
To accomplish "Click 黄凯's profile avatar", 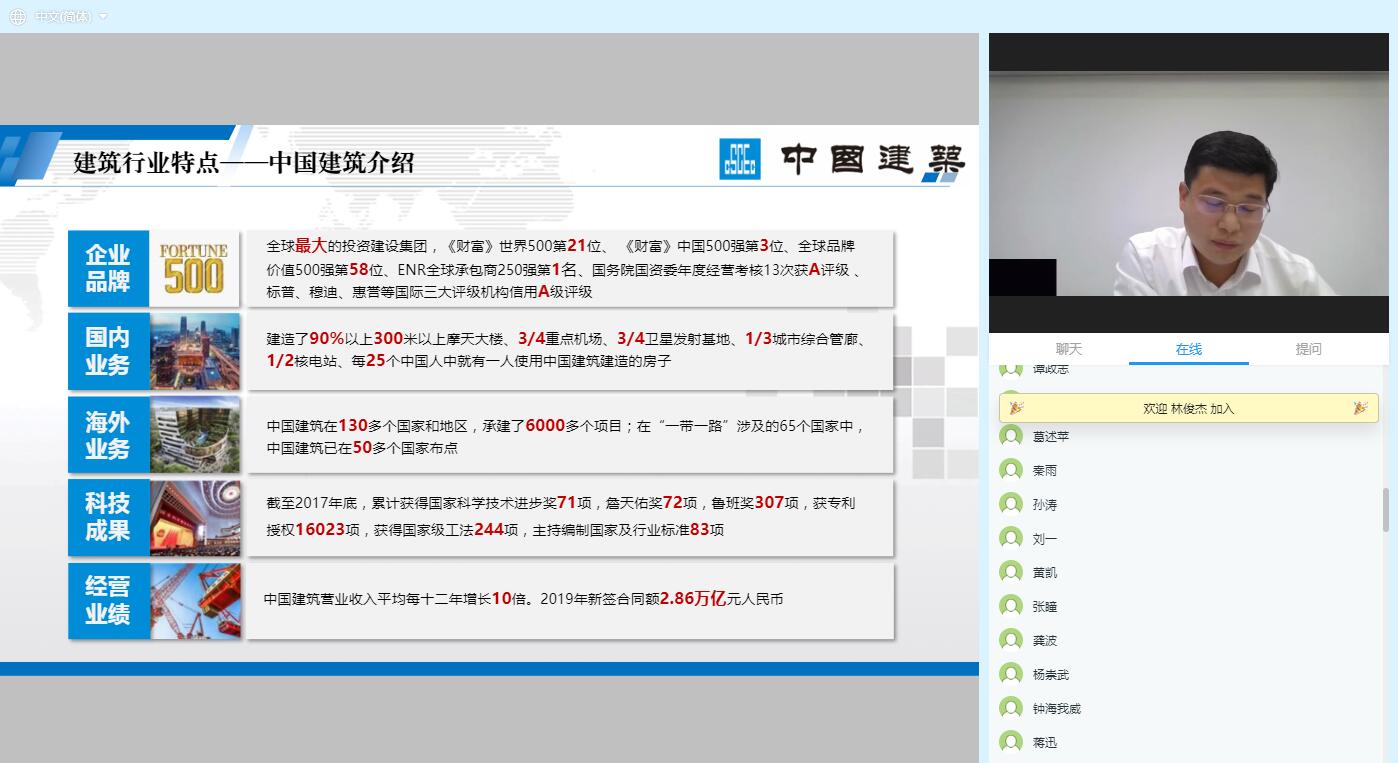I will click(1011, 572).
